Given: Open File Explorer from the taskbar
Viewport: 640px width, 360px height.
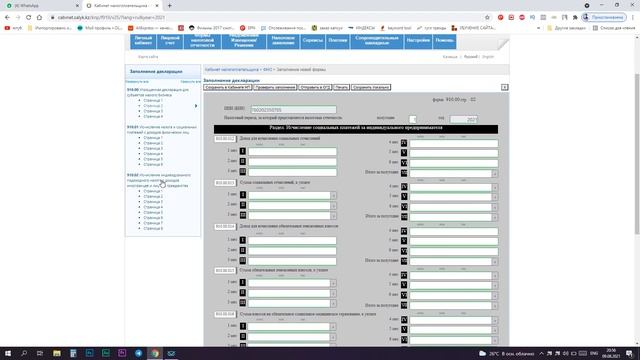Looking at the screenshot, I should [x=57, y=353].
